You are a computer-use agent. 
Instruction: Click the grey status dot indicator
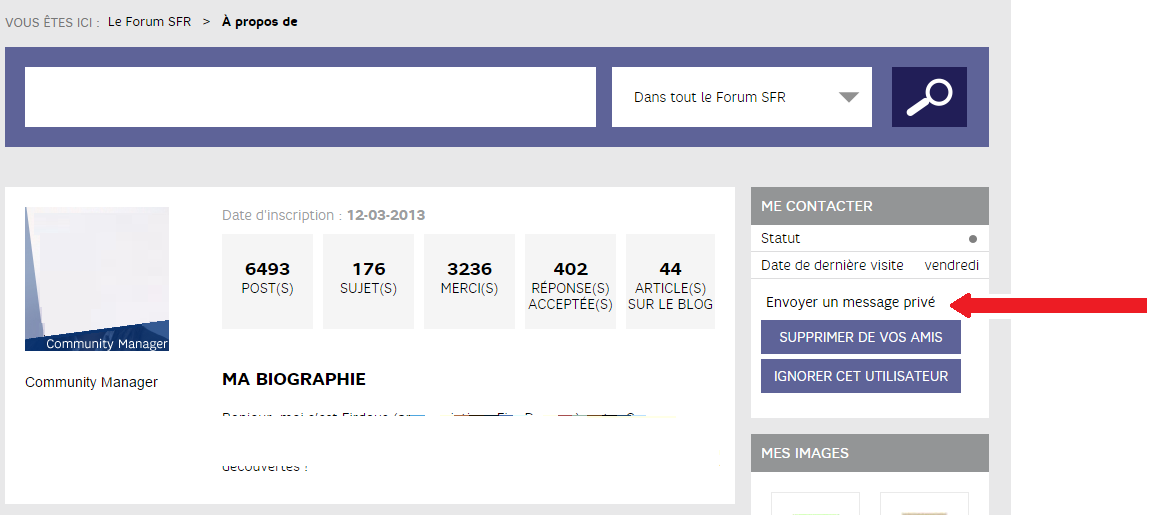tap(972, 239)
